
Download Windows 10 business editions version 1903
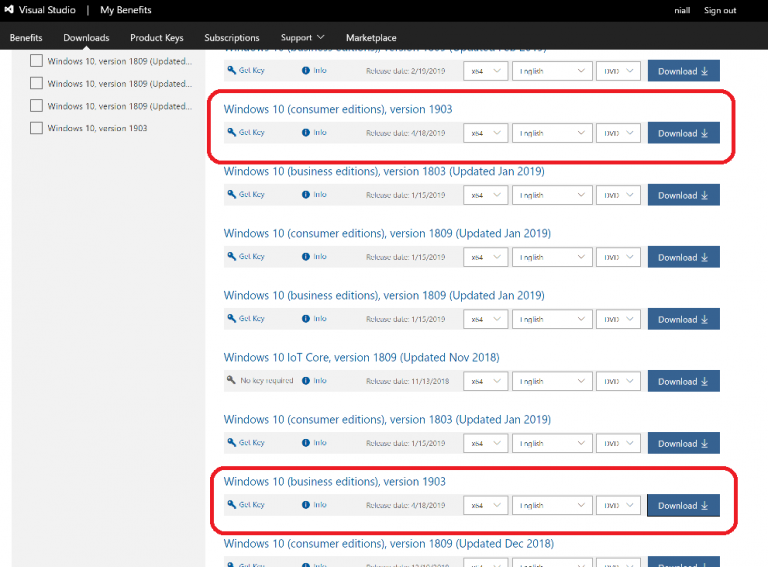(683, 506)
